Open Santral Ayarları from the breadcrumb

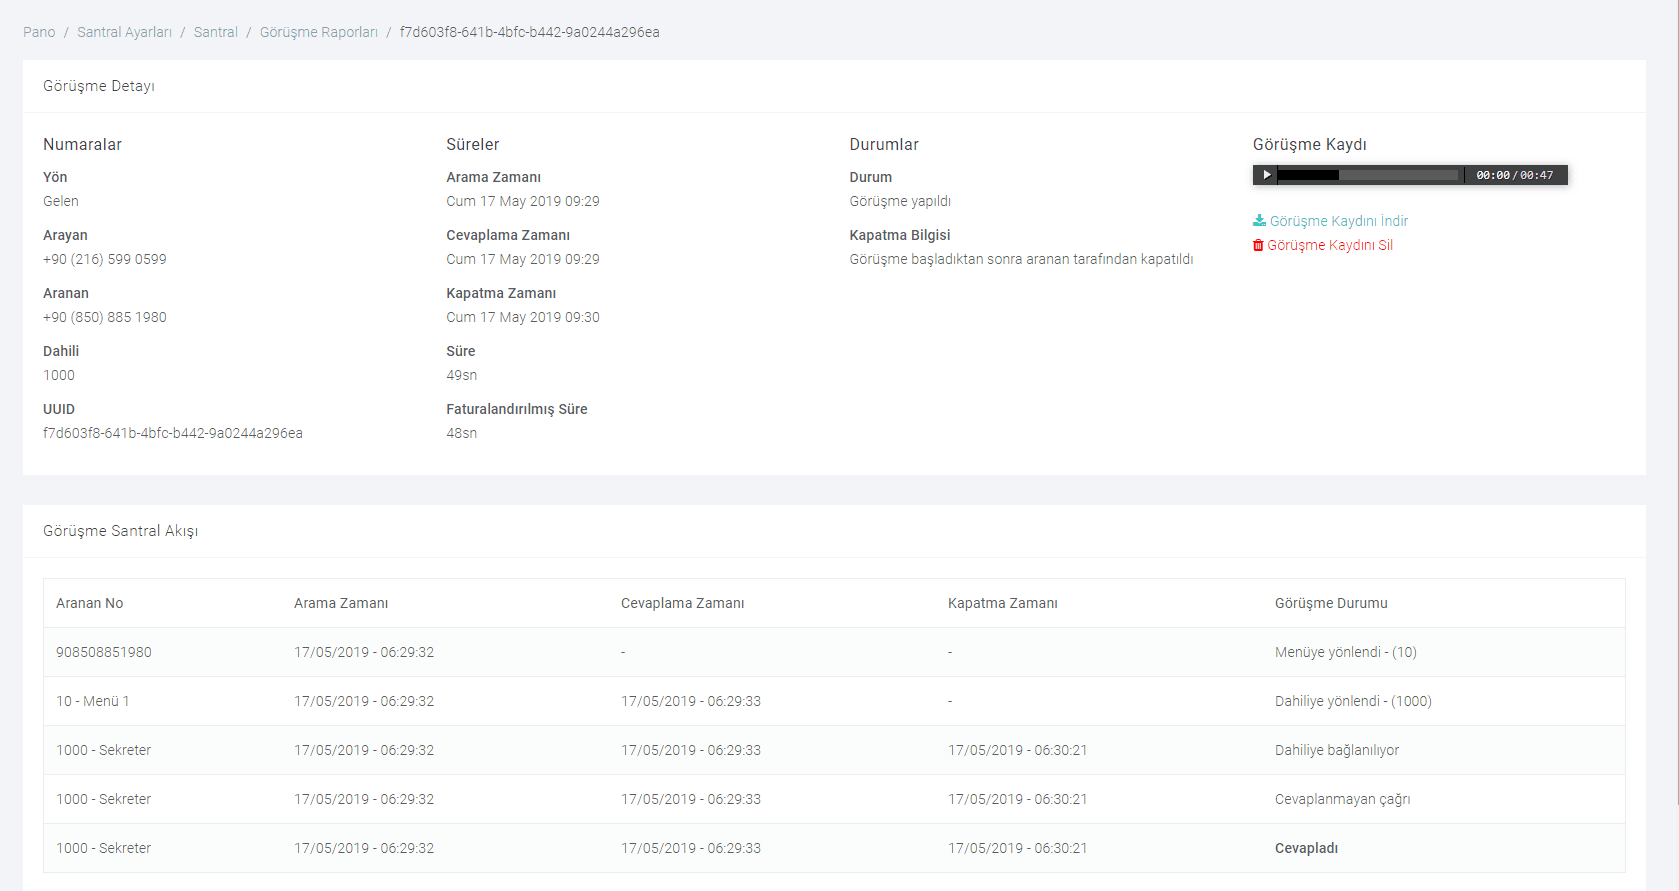(124, 32)
